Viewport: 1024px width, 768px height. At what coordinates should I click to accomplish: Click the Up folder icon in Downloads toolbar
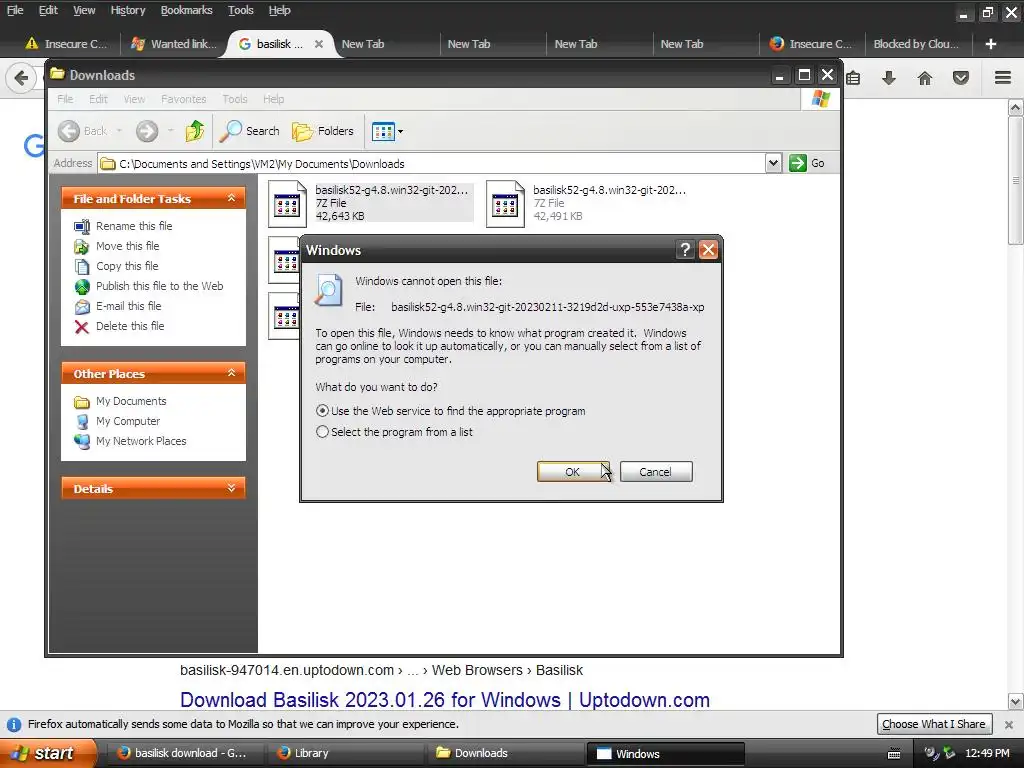[195, 131]
